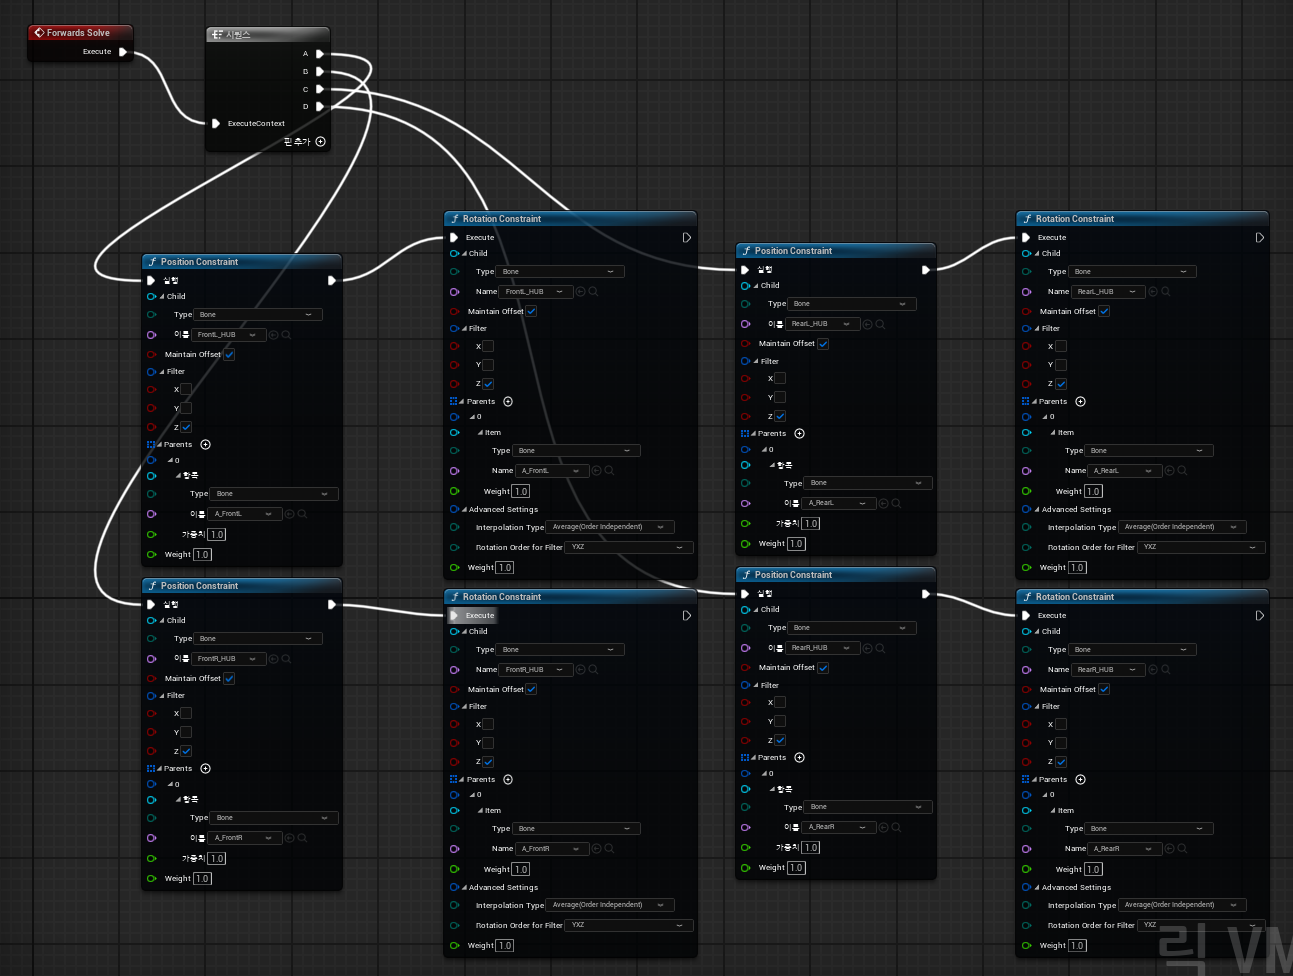
Task: Edit bottom Weight value in FrontR_HUB Rotation Constraint
Action: (x=505, y=946)
